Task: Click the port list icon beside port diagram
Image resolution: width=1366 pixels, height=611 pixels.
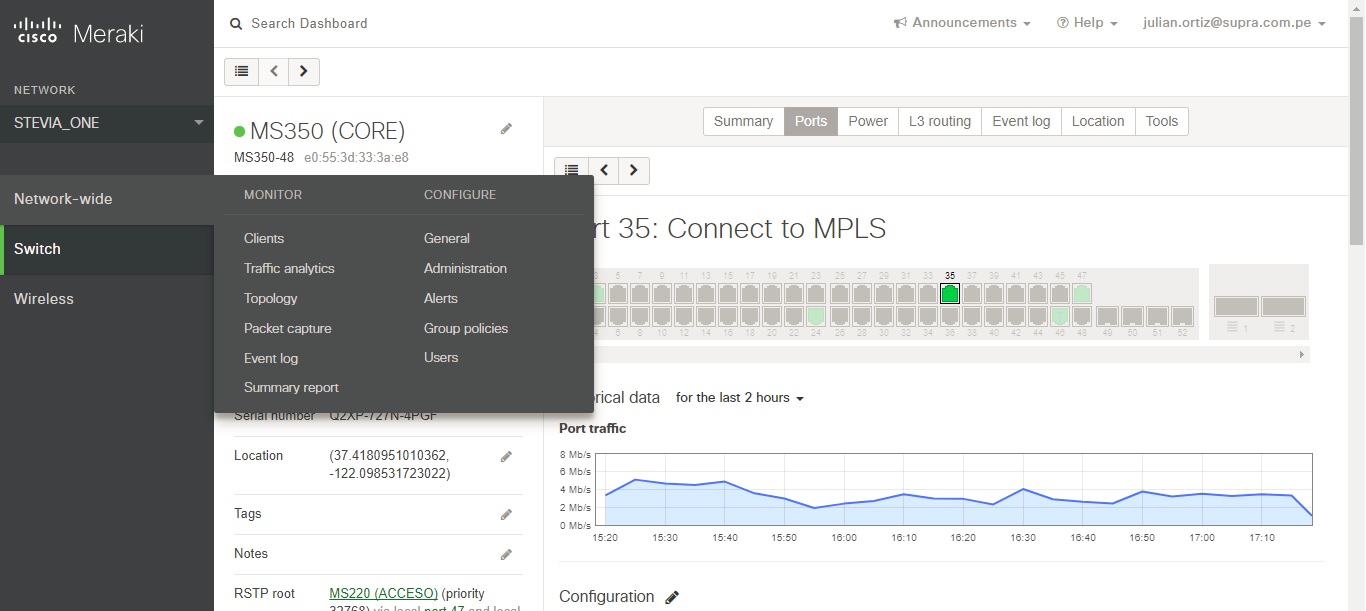Action: tap(571, 170)
